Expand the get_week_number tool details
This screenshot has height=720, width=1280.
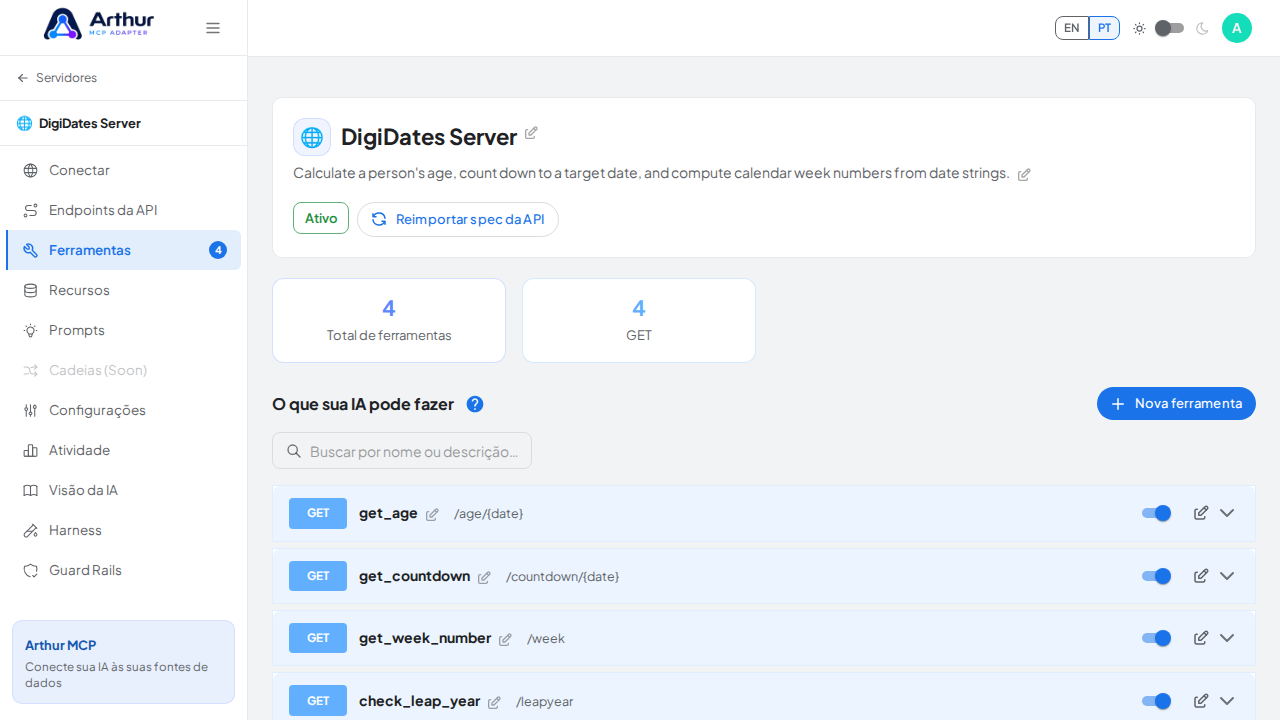(x=1227, y=638)
